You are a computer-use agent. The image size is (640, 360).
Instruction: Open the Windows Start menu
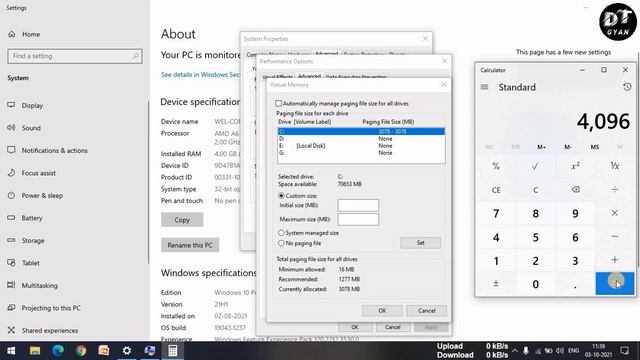pos(11,351)
